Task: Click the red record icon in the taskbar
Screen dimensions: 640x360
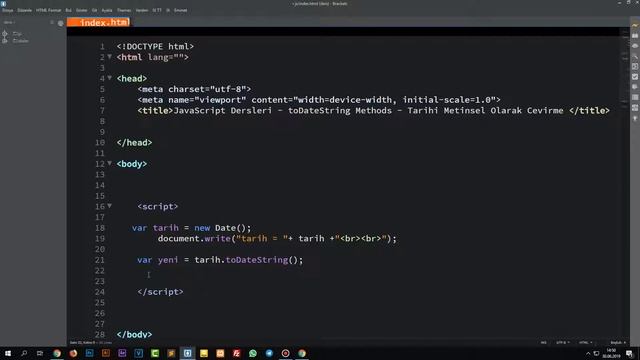Action: 285,353
